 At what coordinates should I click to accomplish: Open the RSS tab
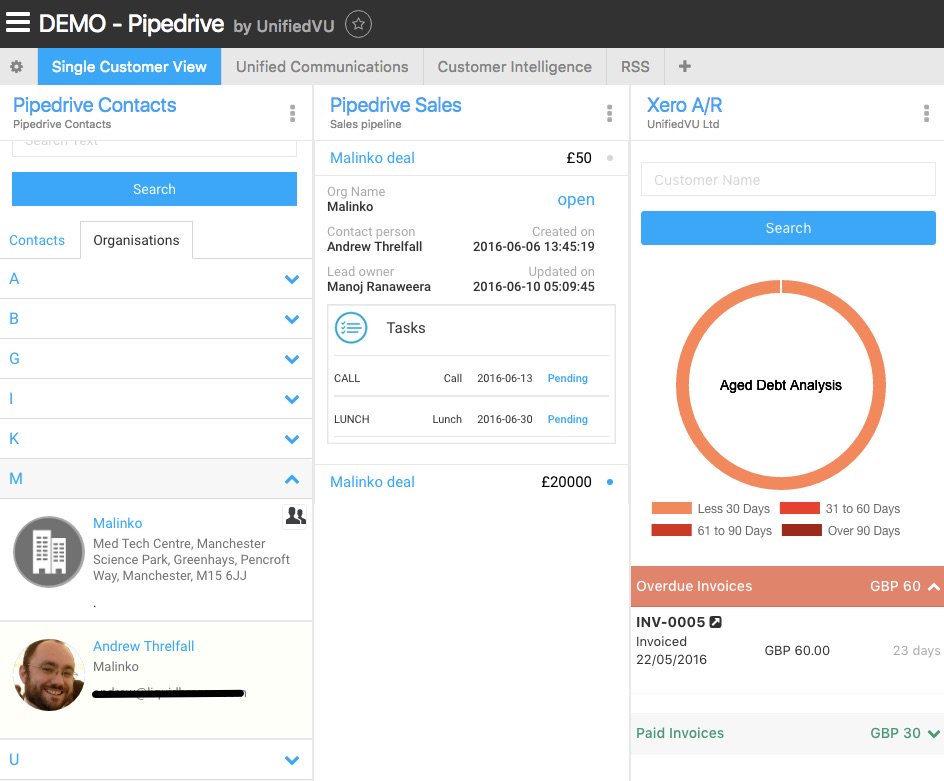tap(635, 66)
